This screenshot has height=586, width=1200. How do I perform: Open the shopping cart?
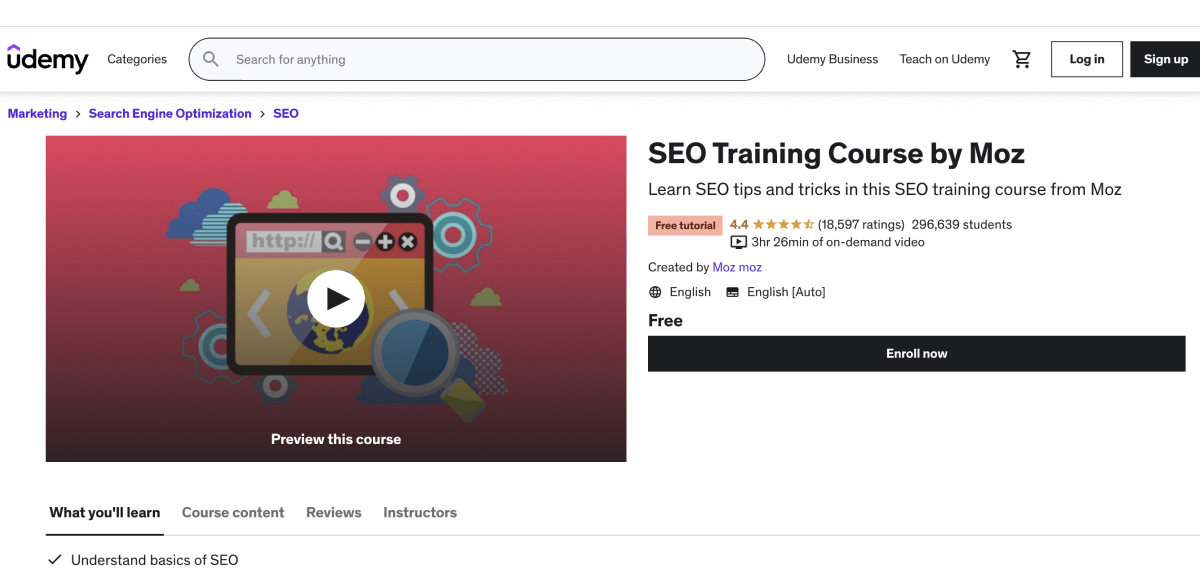1021,59
